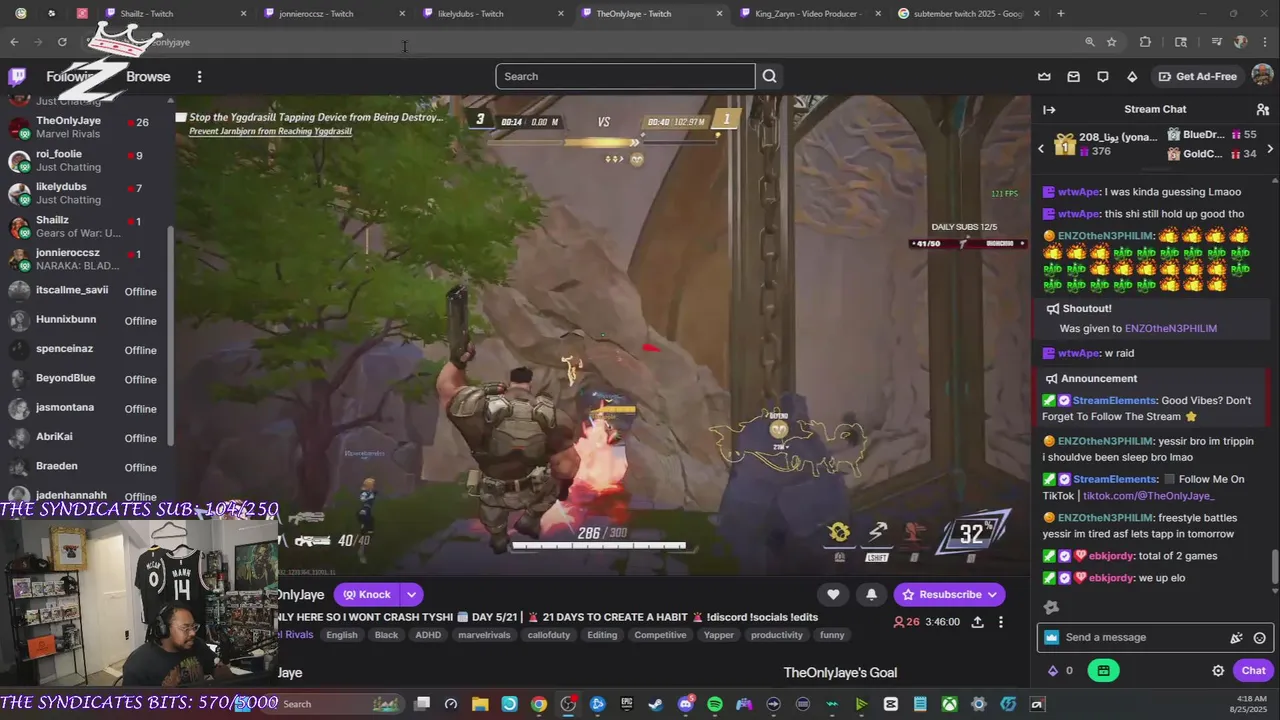Open Shaillz channel in sidebar
The height and width of the screenshot is (720, 1280).
(x=87, y=226)
